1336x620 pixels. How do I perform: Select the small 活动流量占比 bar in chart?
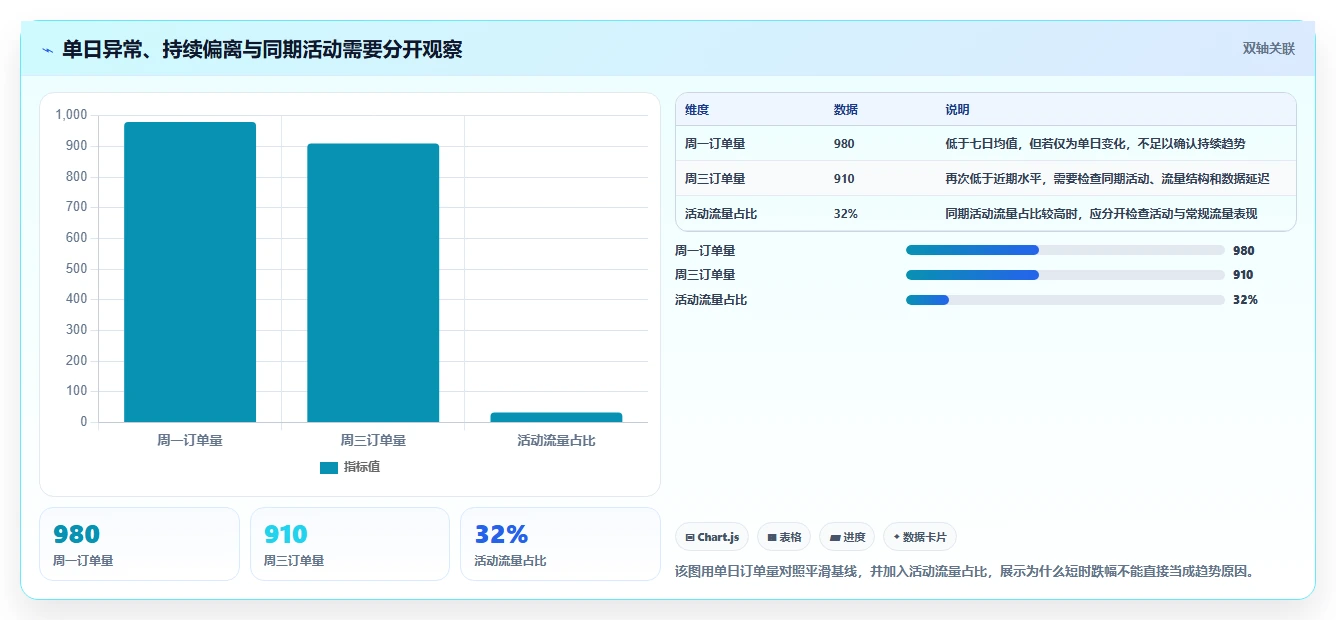pos(556,417)
